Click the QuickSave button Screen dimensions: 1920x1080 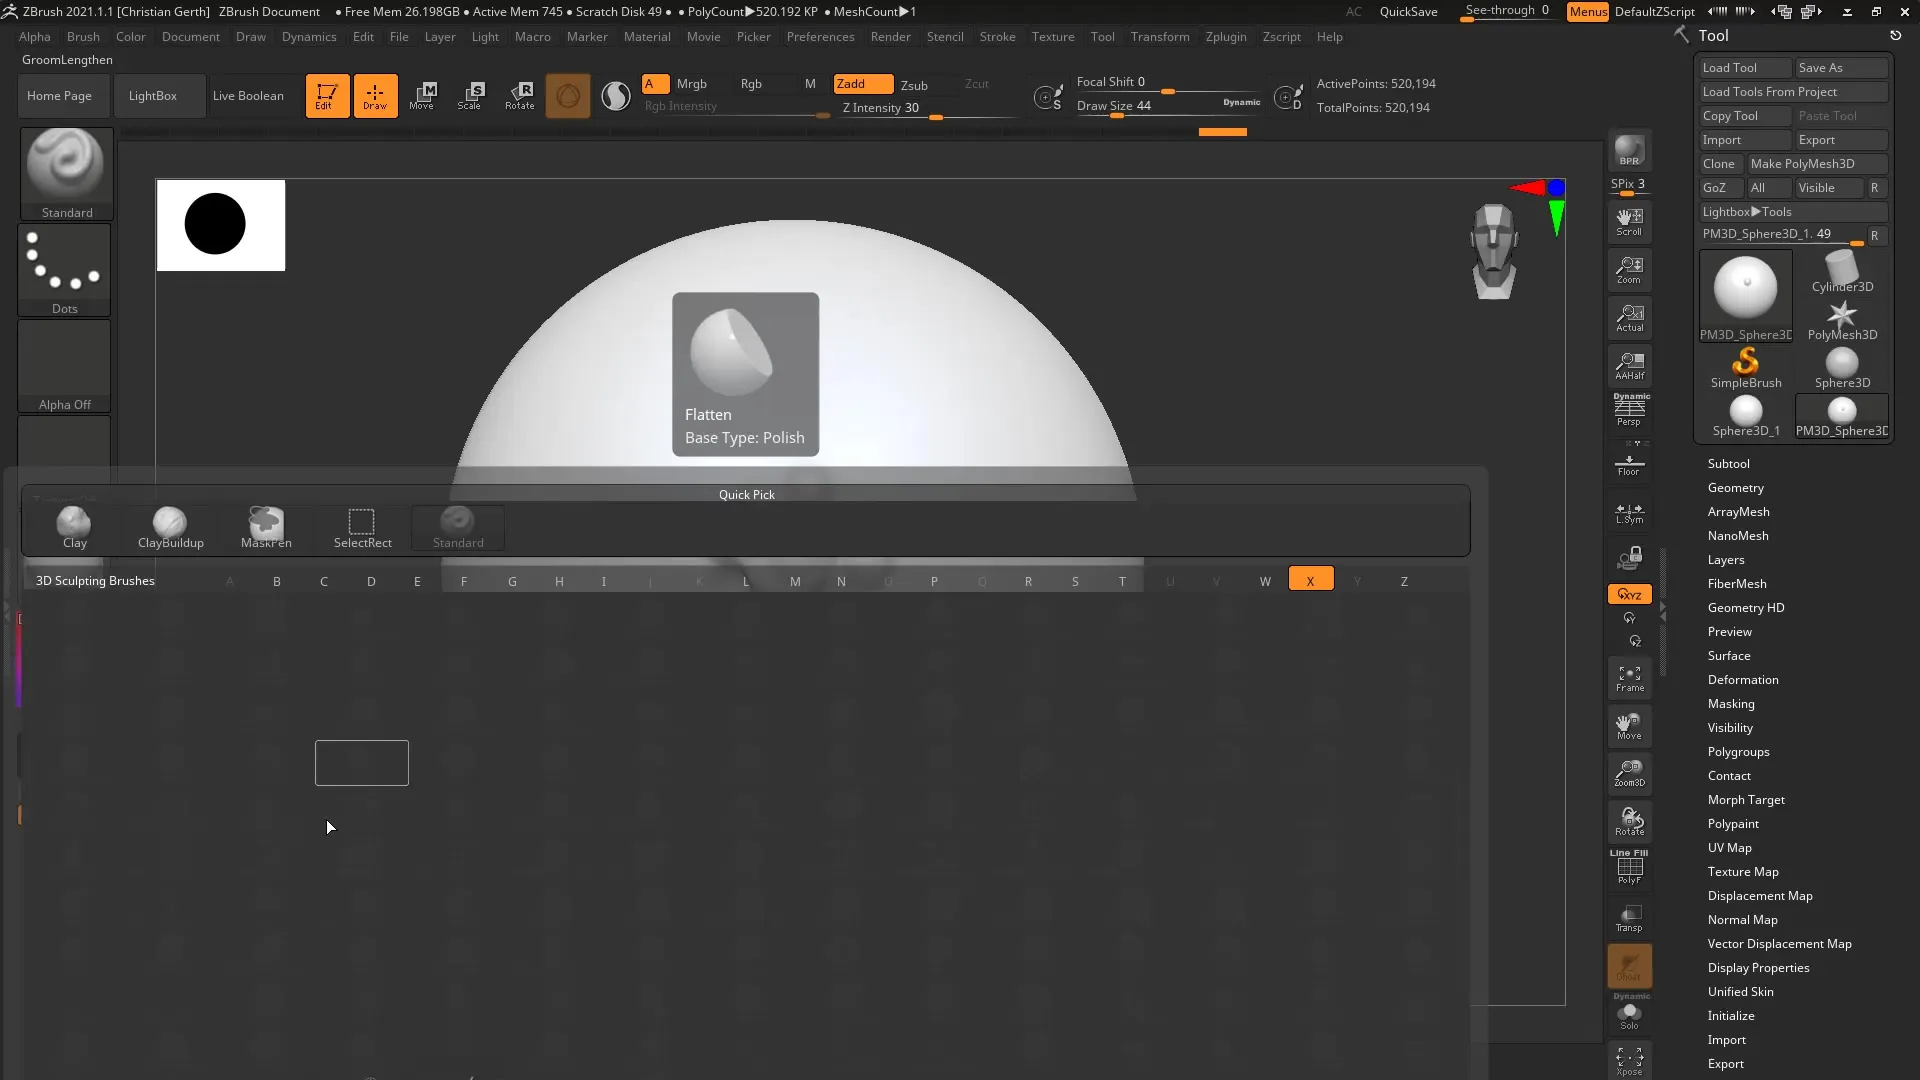pos(1408,12)
